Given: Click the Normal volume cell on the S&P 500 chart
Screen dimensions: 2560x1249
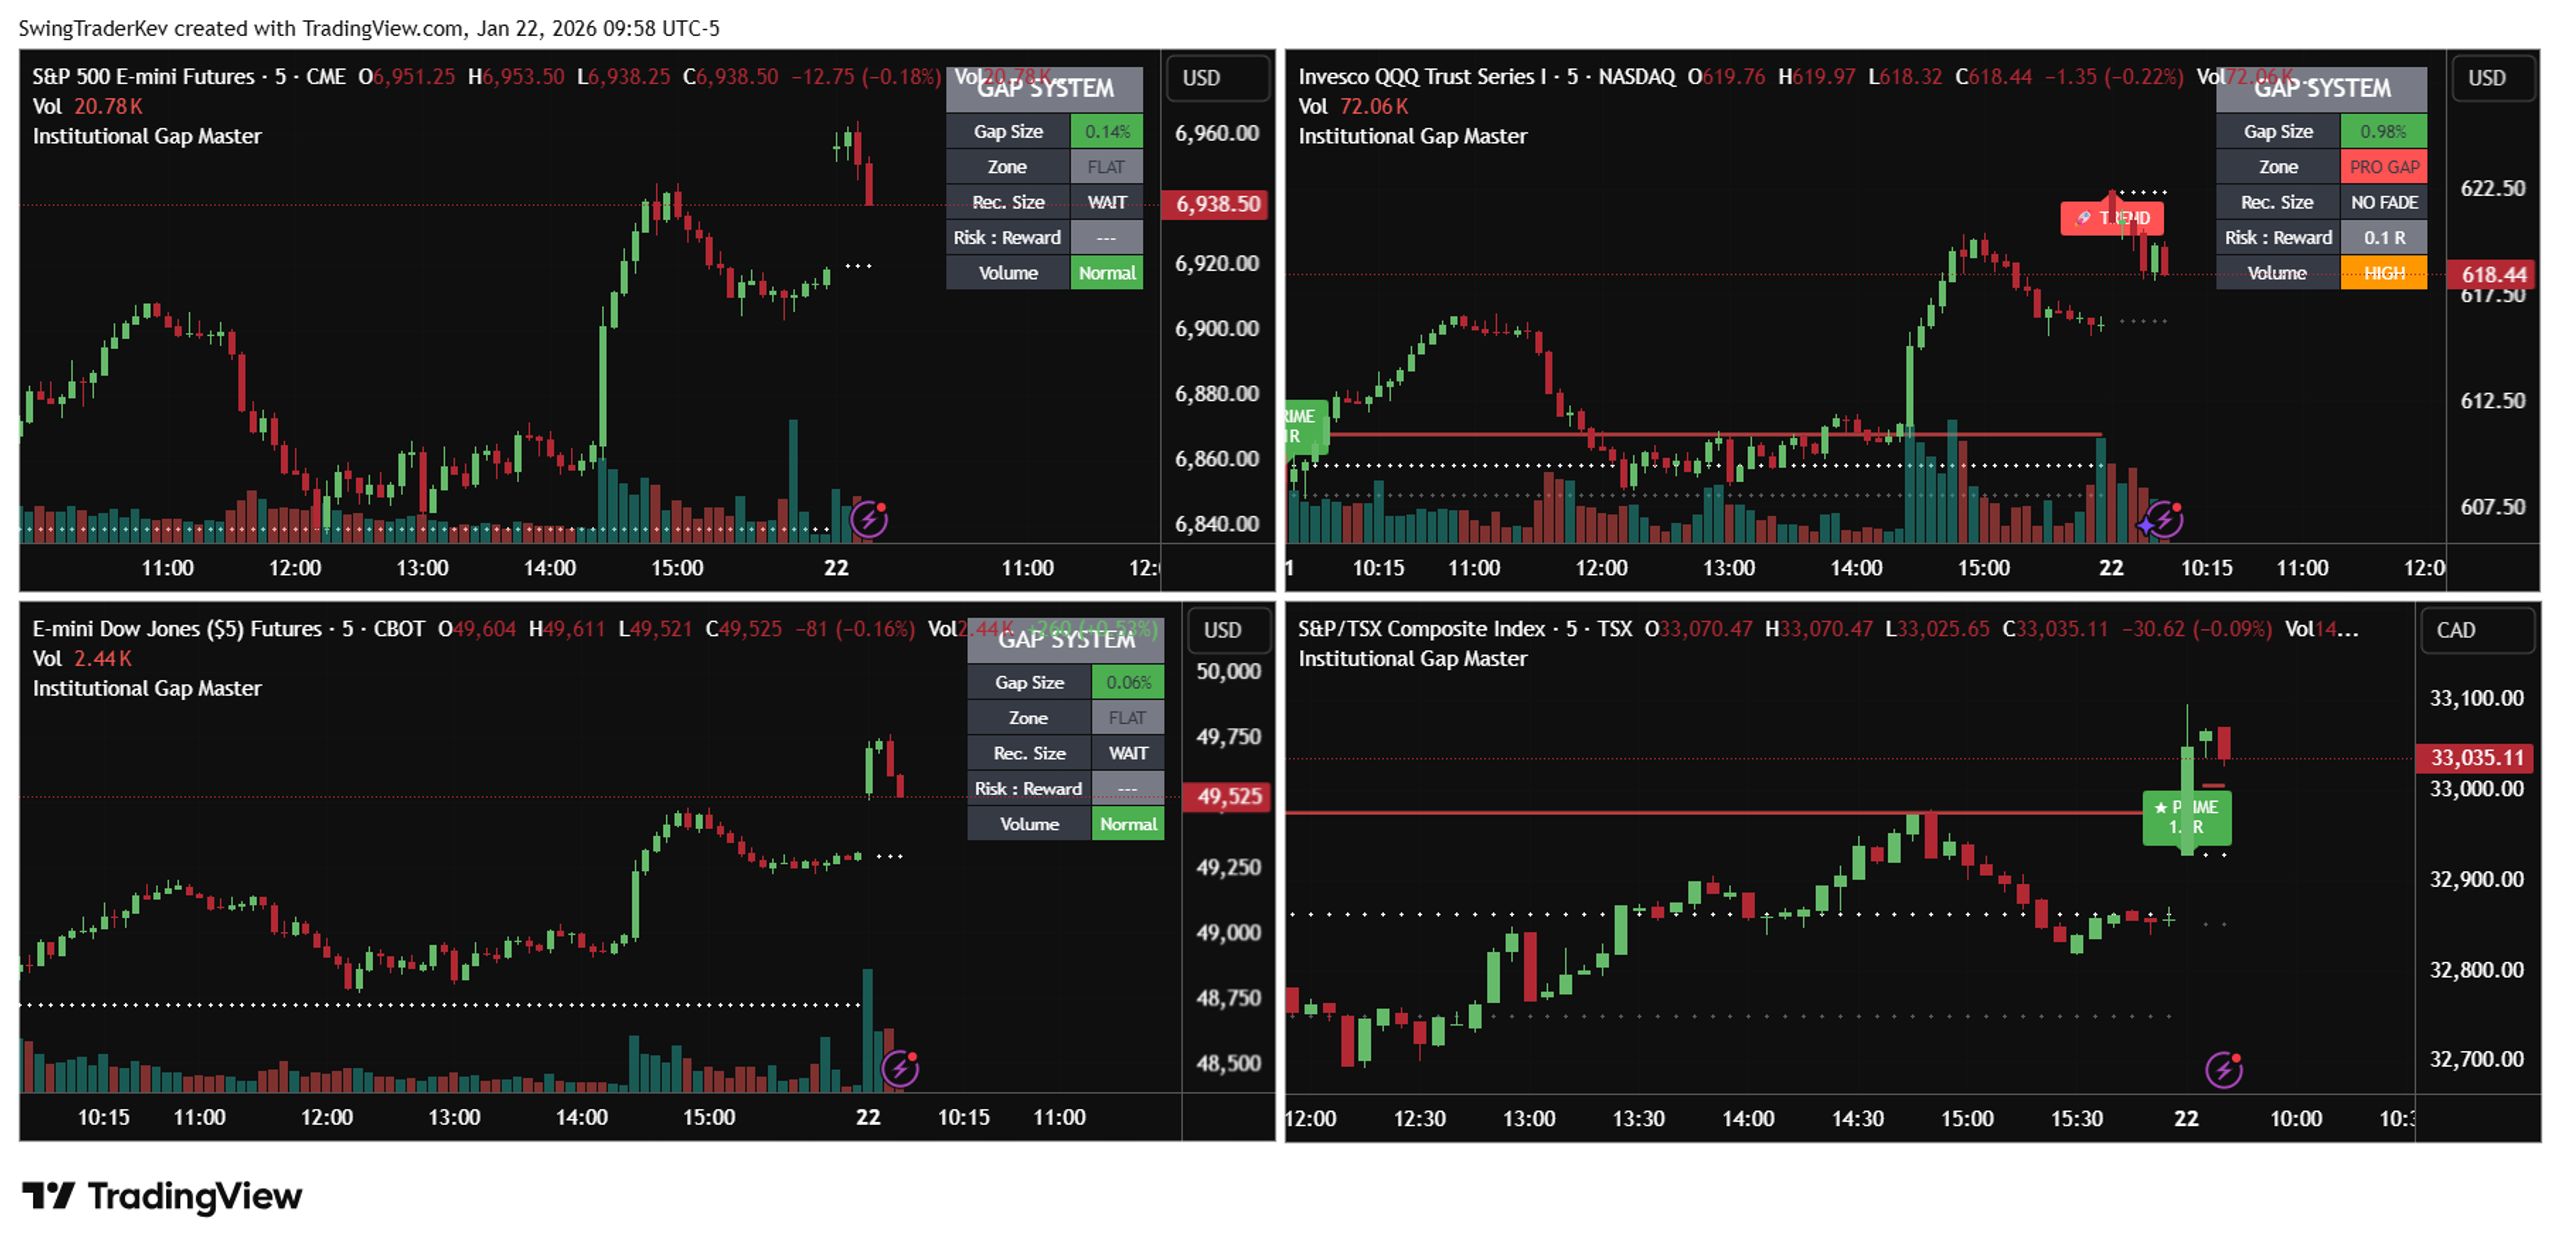Looking at the screenshot, I should pyautogui.click(x=1107, y=273).
